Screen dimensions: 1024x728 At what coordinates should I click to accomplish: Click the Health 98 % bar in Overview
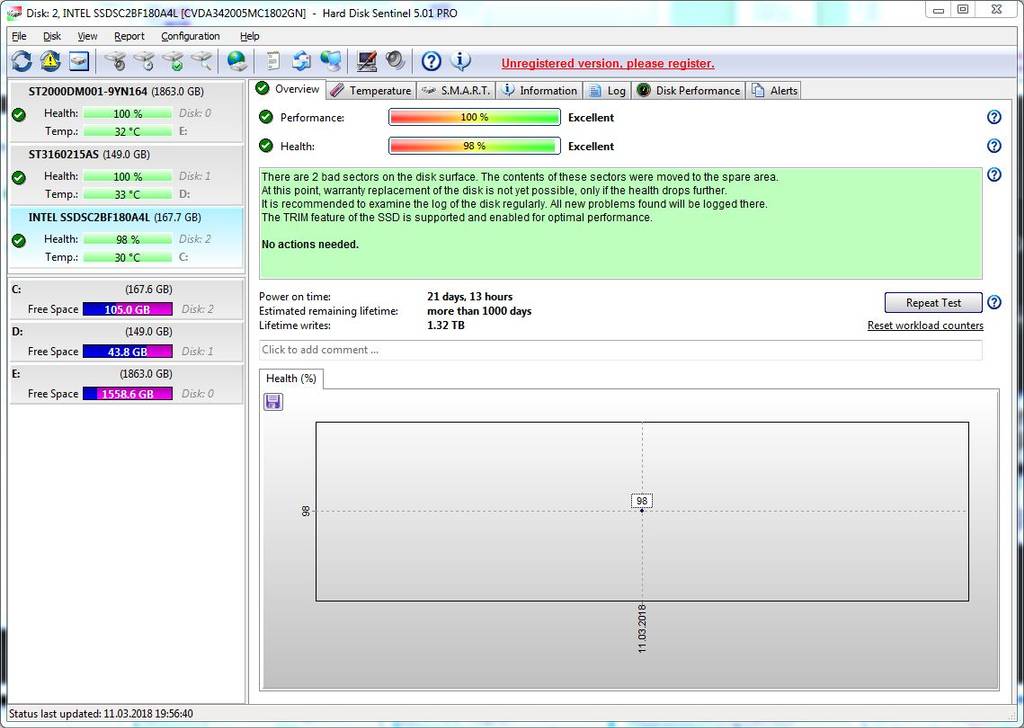(x=474, y=146)
